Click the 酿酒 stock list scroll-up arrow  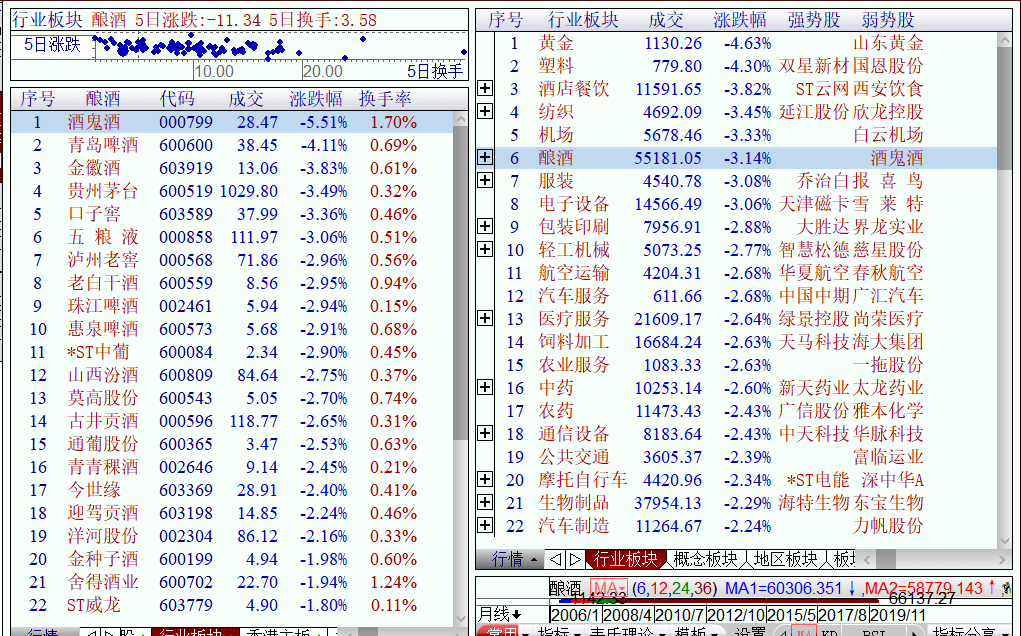[x=460, y=120]
